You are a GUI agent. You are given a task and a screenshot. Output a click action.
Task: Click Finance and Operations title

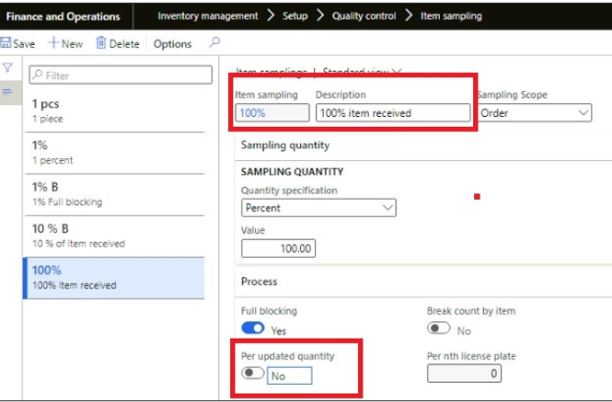point(63,16)
